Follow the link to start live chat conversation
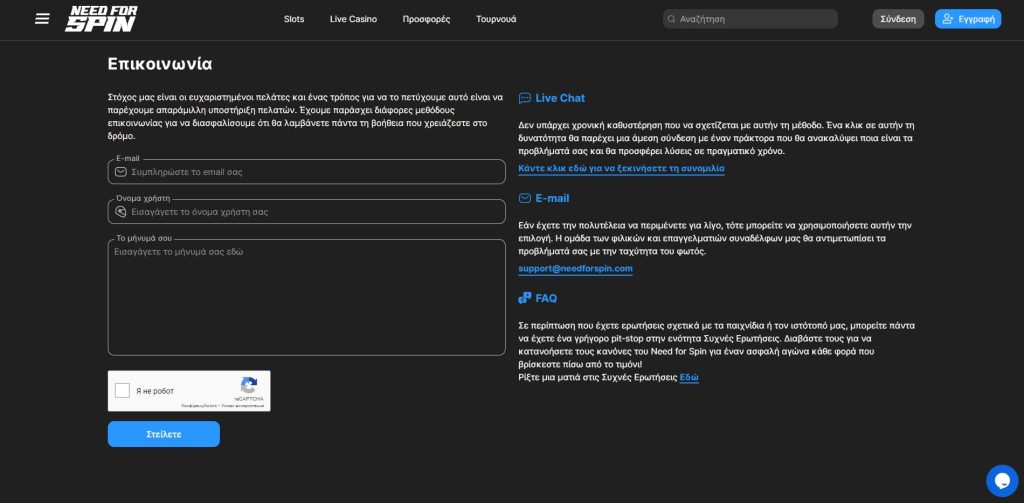The width and height of the screenshot is (1024, 503). 621,169
